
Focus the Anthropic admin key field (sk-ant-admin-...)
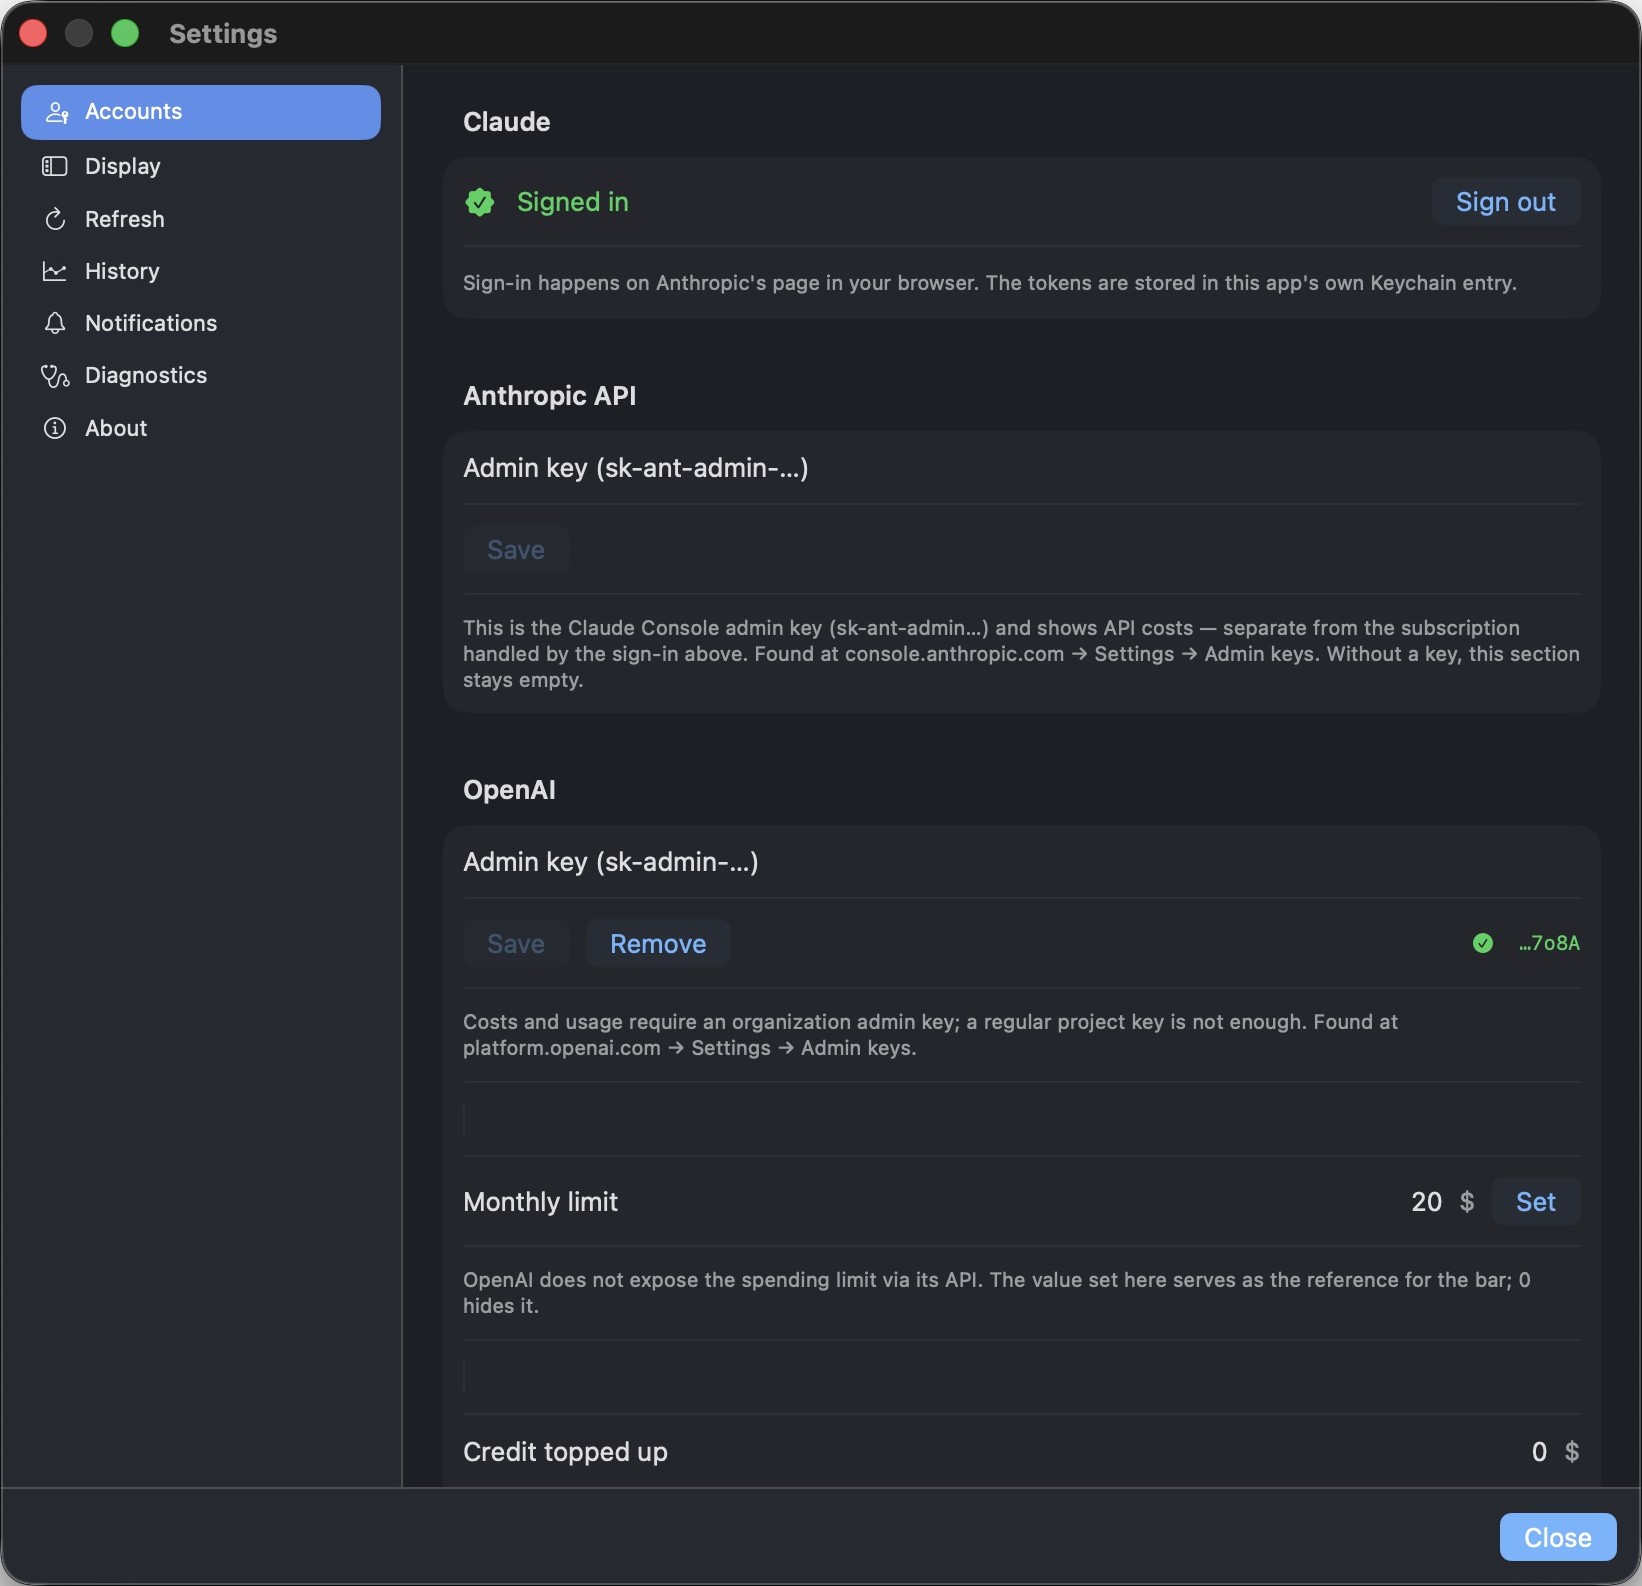(x=1021, y=468)
